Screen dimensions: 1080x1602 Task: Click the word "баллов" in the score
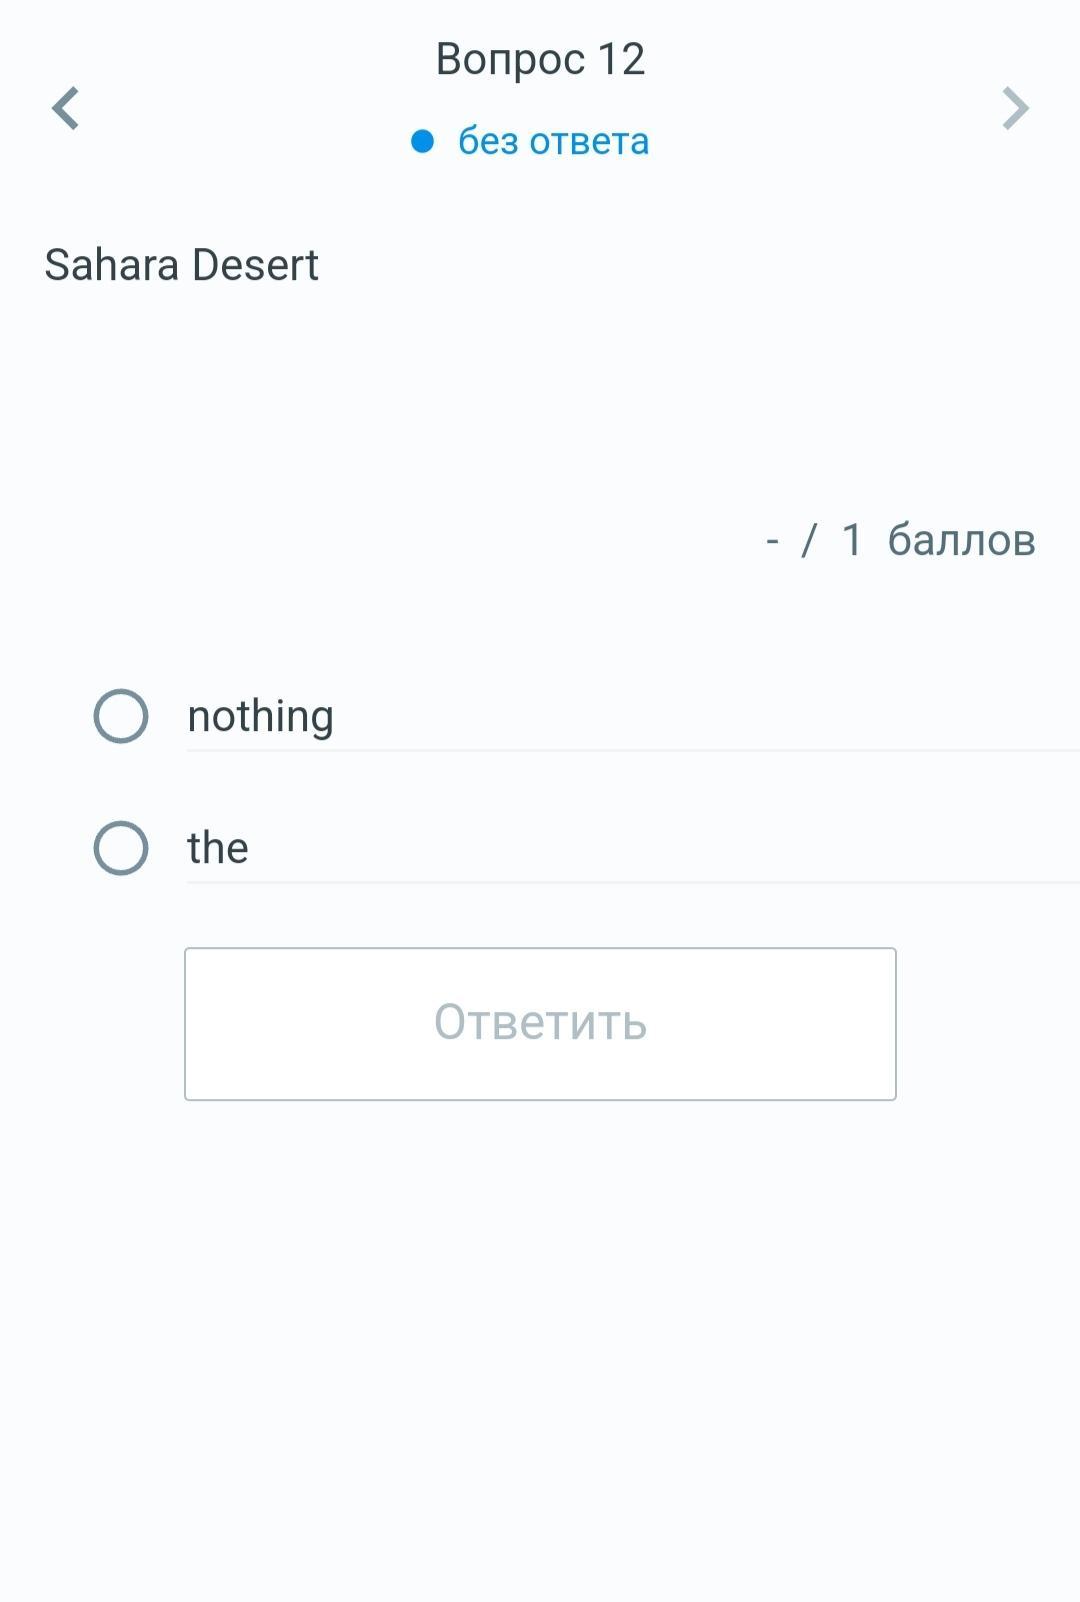click(x=961, y=540)
